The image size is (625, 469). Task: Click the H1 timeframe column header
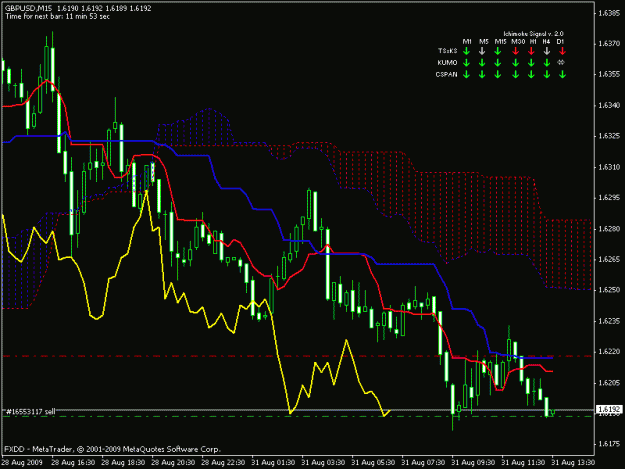(x=533, y=41)
